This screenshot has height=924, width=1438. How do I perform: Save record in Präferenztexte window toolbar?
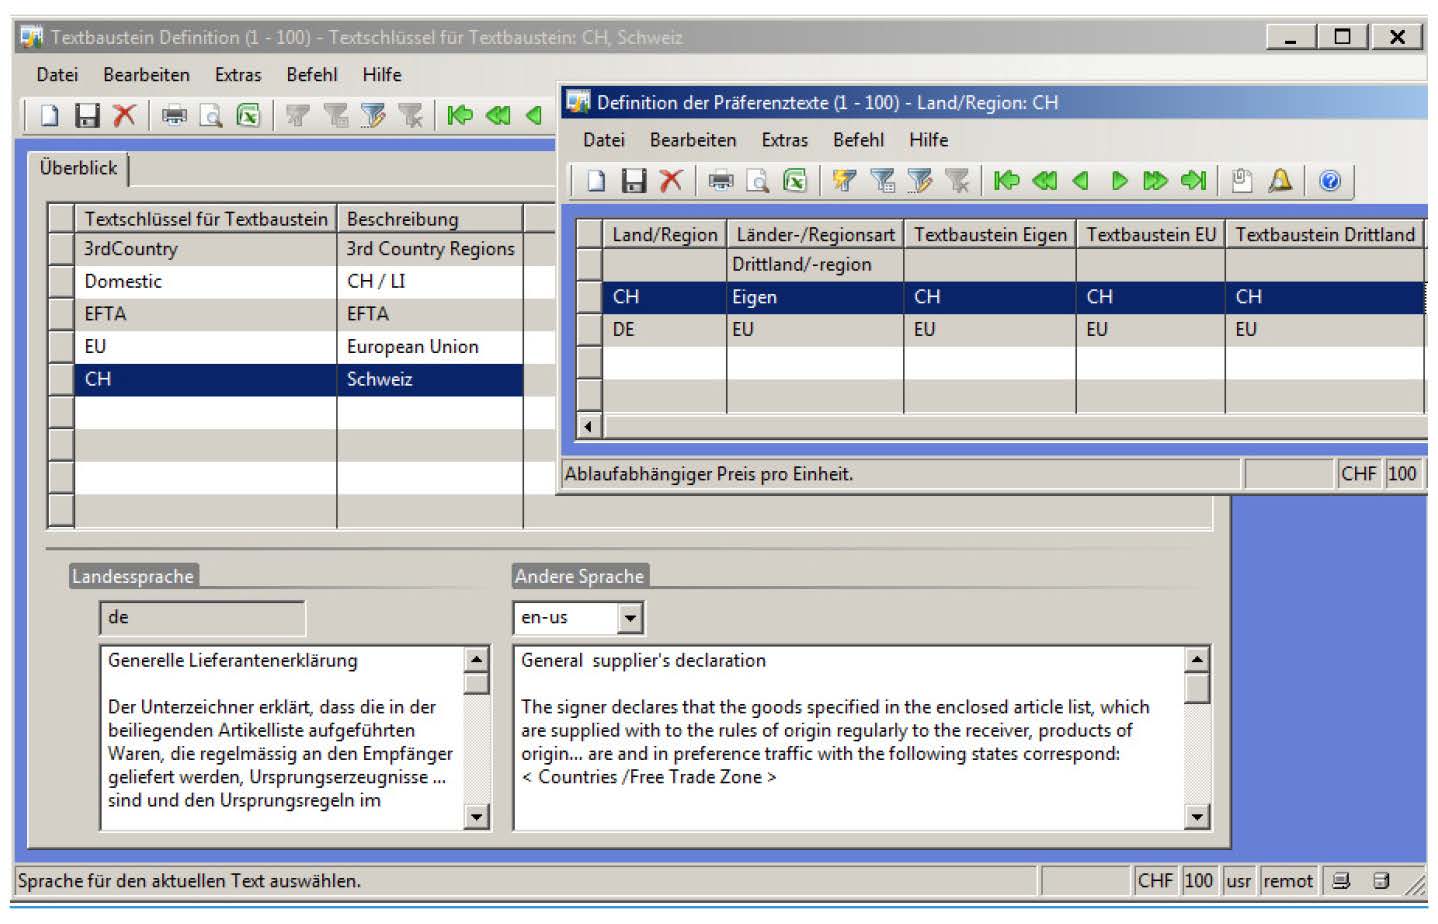tap(634, 180)
